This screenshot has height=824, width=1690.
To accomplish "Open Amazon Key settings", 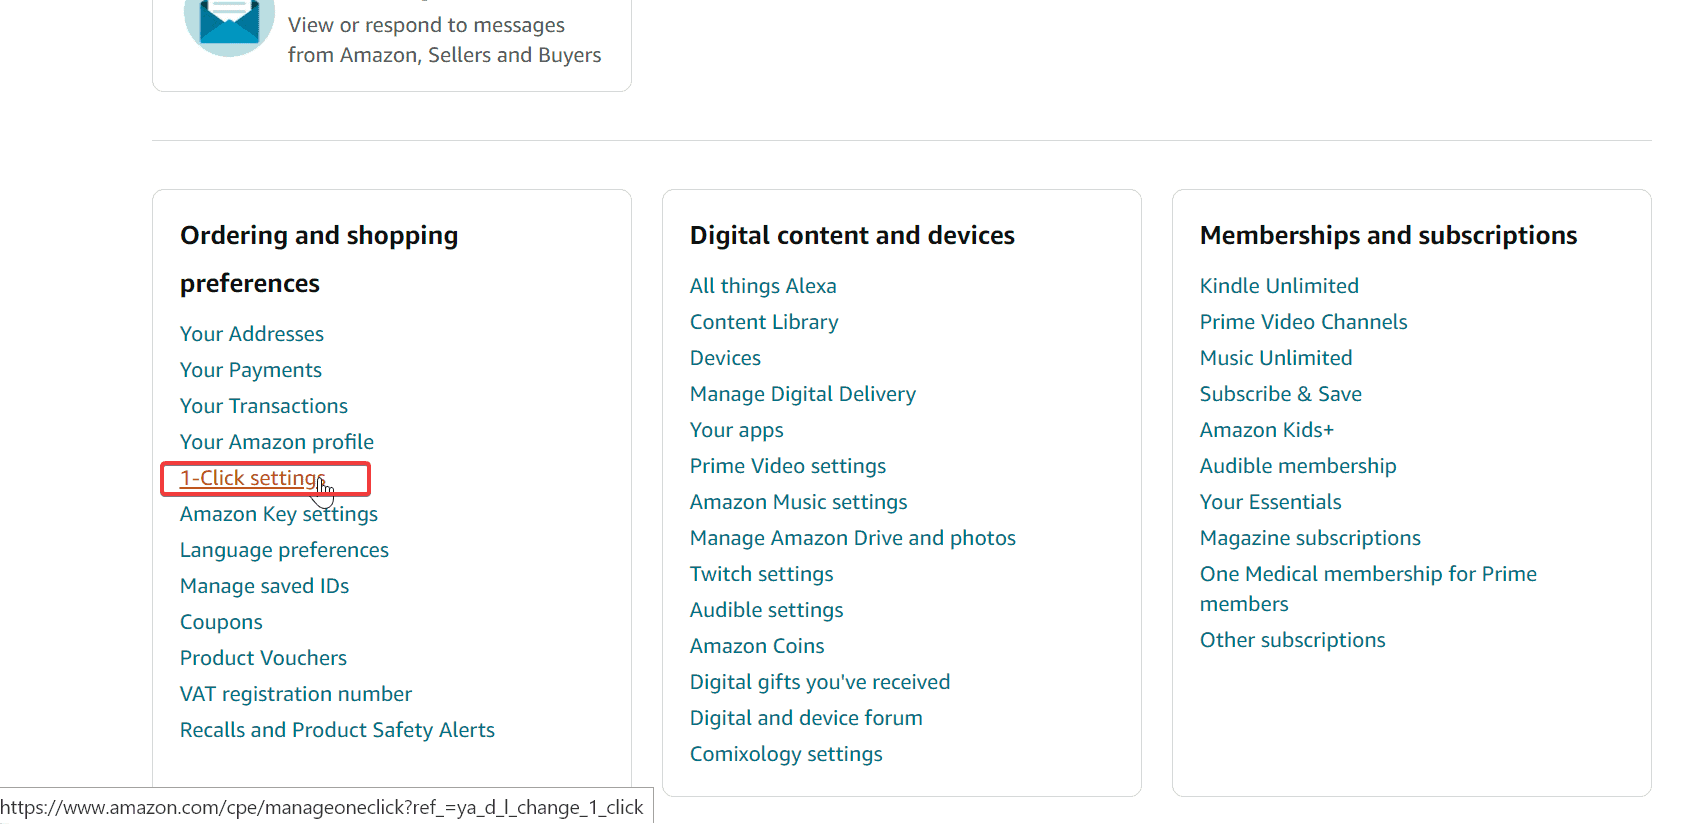I will (x=279, y=514).
